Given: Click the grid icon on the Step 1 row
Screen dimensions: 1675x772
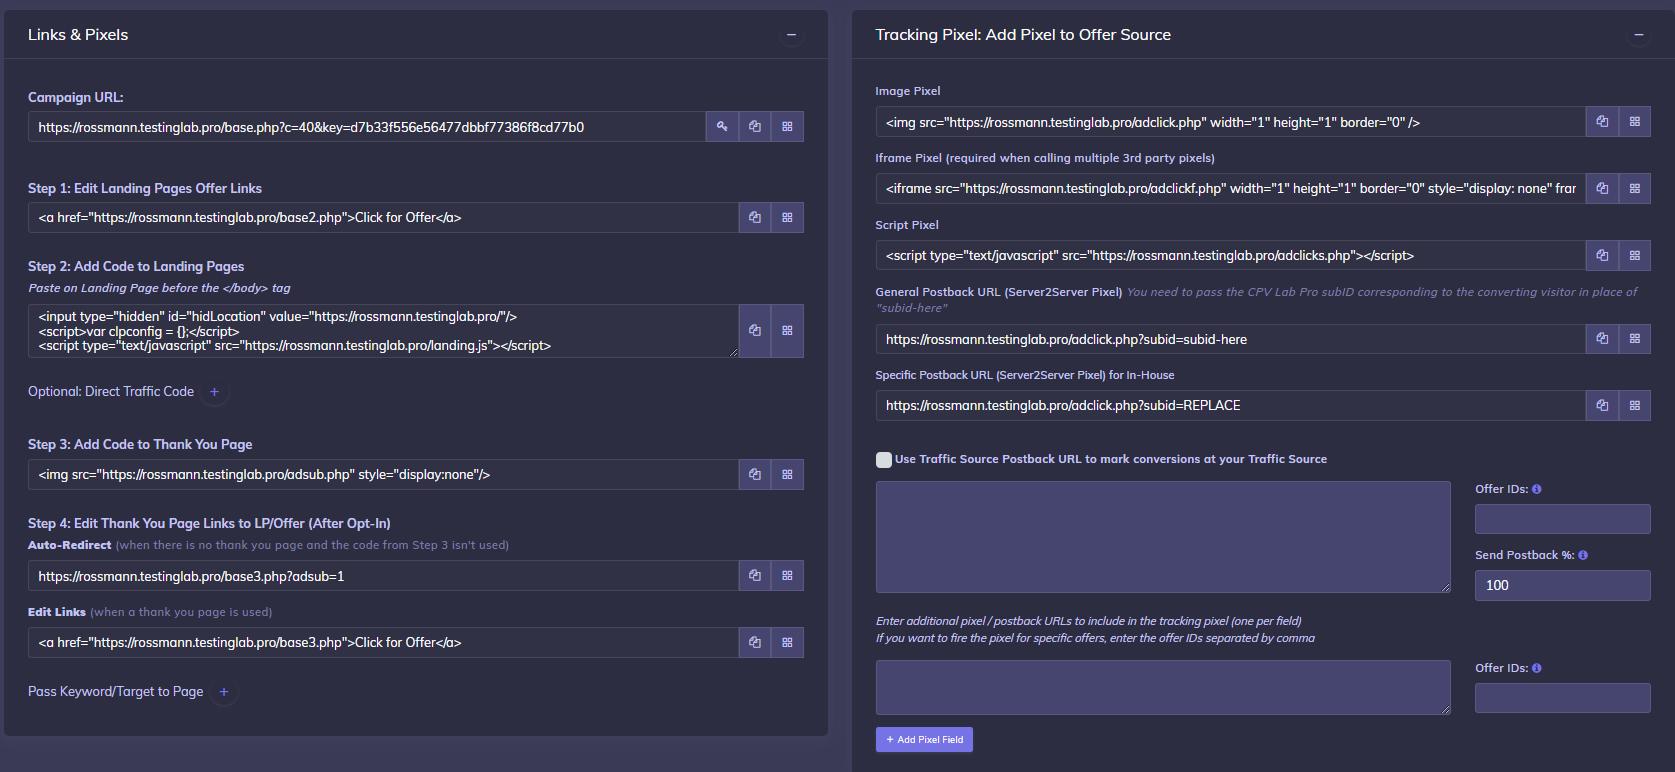Looking at the screenshot, I should (x=787, y=218).
